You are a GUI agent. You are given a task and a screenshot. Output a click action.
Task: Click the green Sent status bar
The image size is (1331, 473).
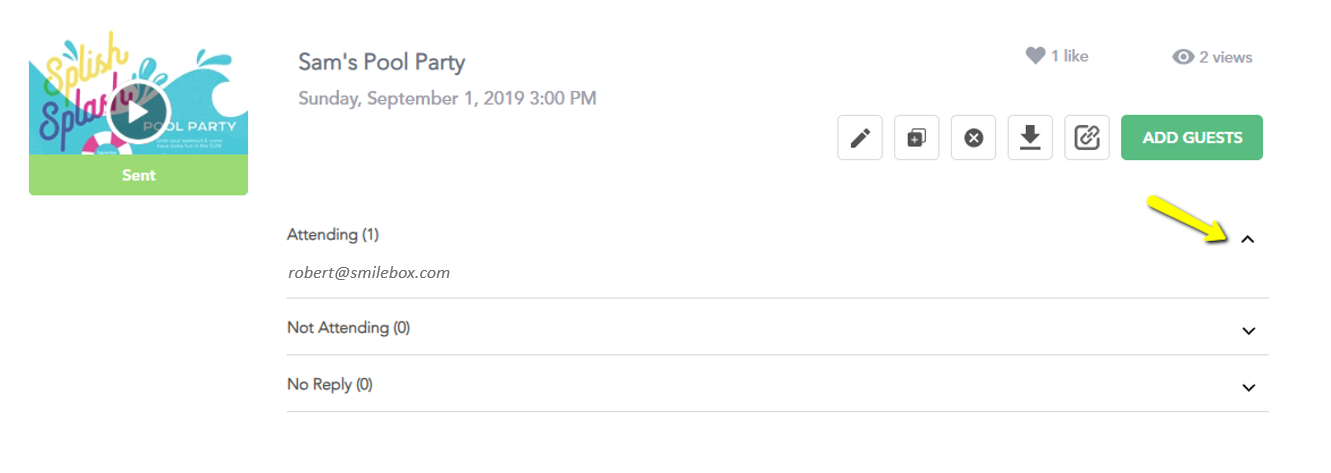pyautogui.click(x=138, y=175)
